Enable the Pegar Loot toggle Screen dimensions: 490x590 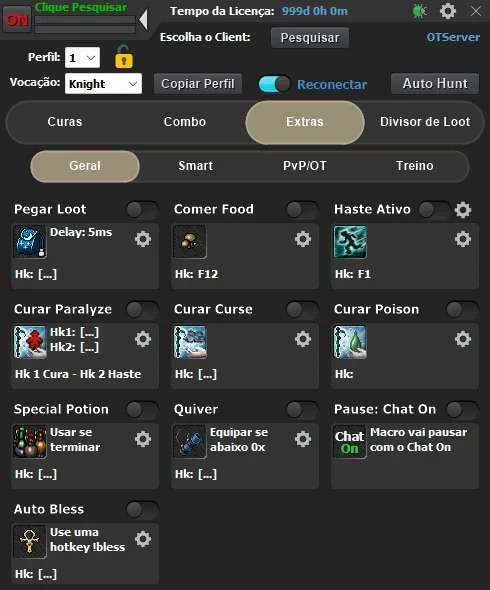tap(142, 210)
